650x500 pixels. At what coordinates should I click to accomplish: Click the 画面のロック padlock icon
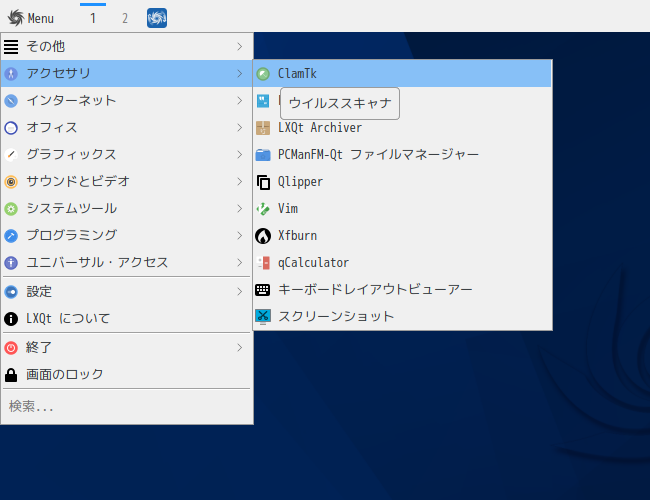11,375
